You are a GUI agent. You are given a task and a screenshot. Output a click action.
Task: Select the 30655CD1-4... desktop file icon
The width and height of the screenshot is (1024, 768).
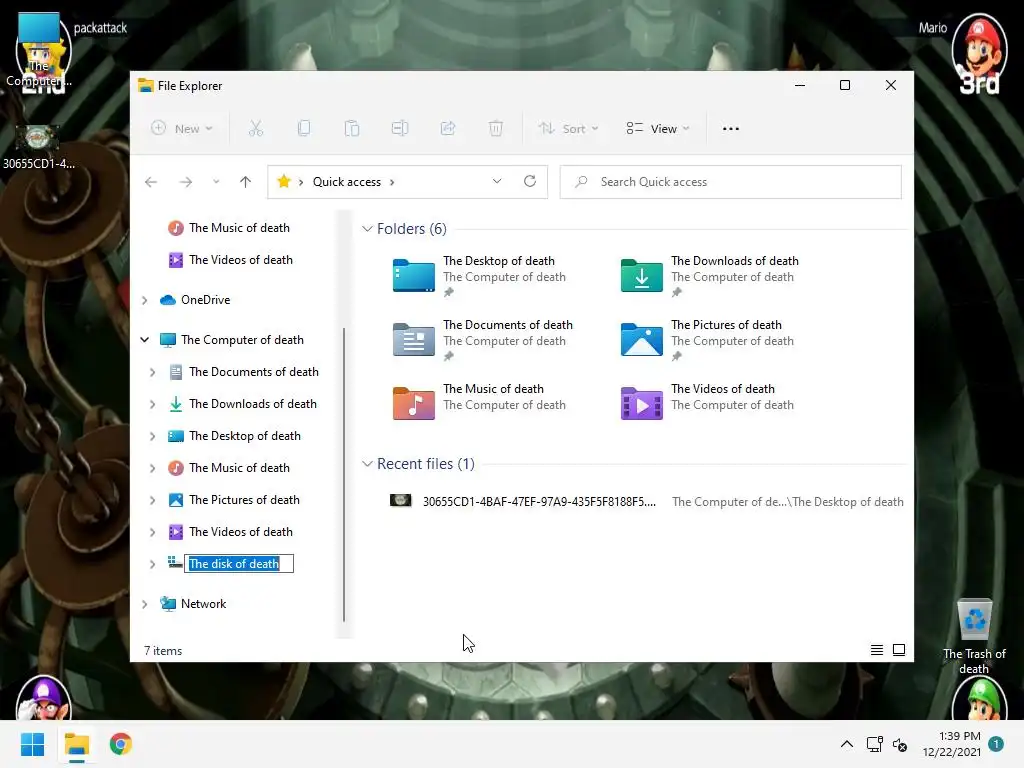38,148
